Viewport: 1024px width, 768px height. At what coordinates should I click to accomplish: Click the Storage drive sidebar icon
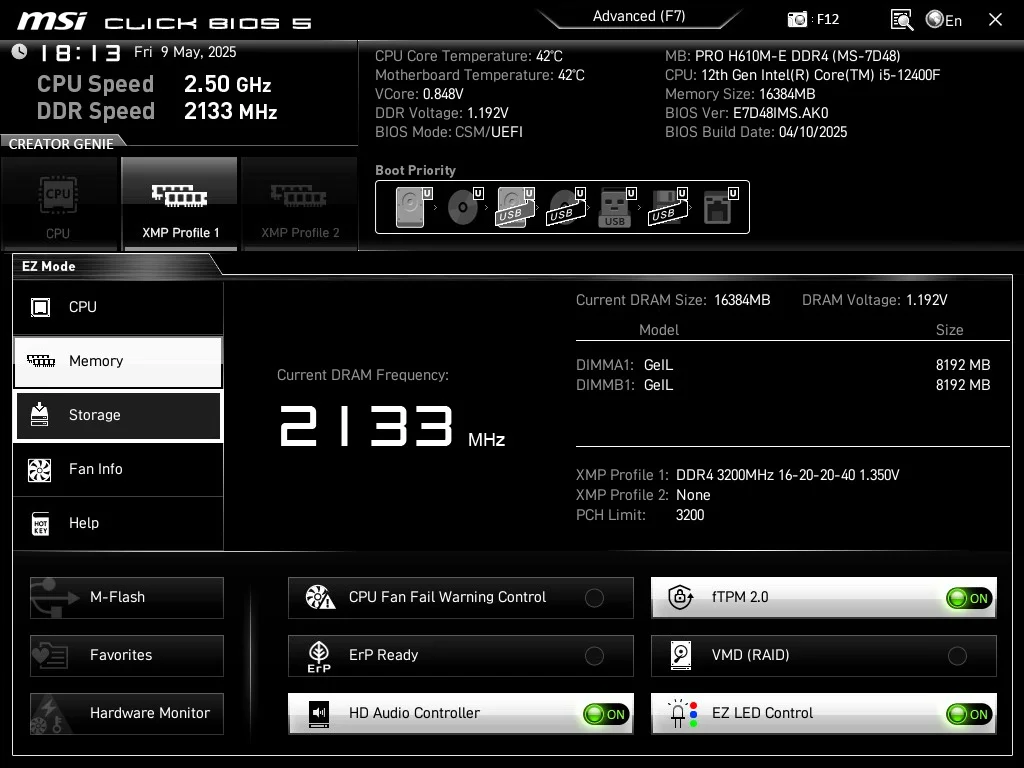click(x=40, y=415)
